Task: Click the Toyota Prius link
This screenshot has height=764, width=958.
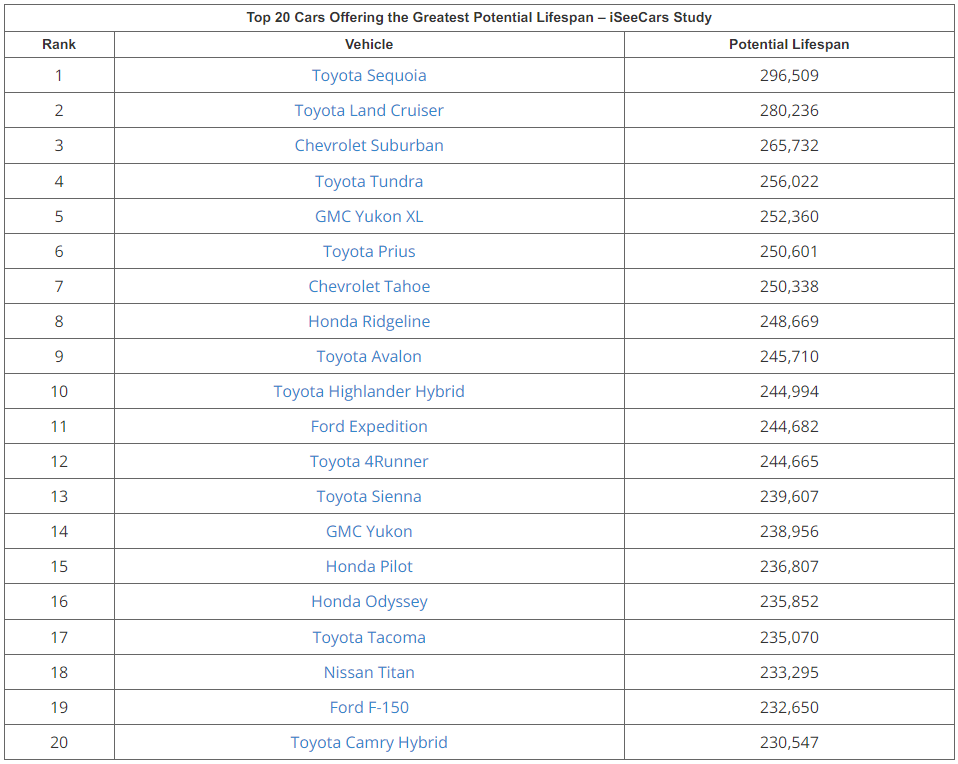Action: [369, 251]
